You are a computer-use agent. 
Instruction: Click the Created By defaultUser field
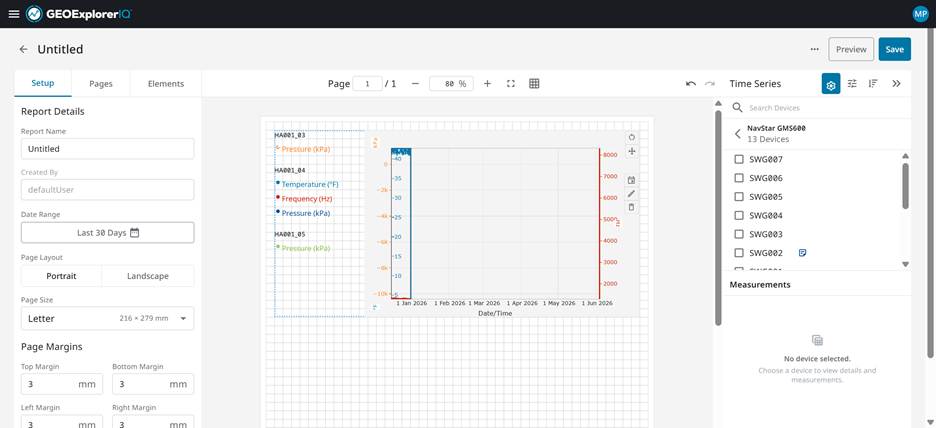click(x=107, y=190)
